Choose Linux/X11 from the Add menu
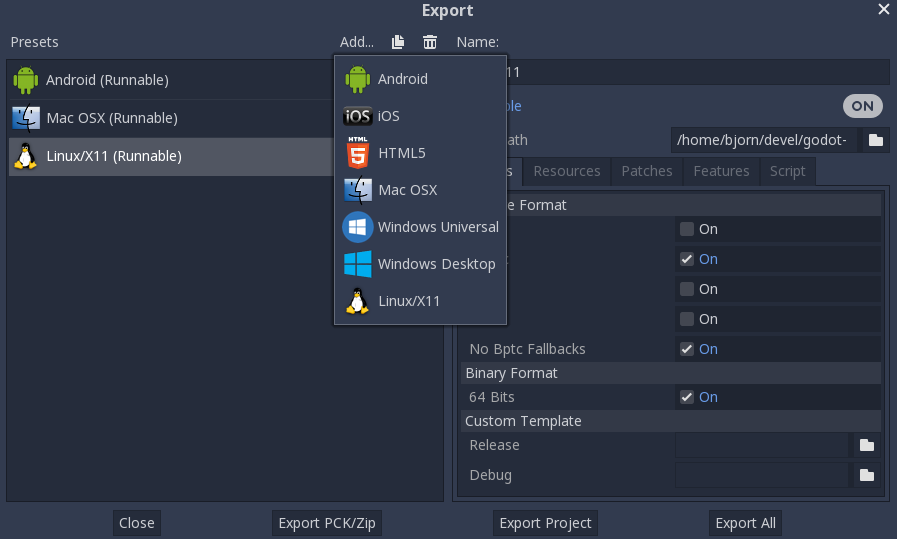 click(420, 301)
